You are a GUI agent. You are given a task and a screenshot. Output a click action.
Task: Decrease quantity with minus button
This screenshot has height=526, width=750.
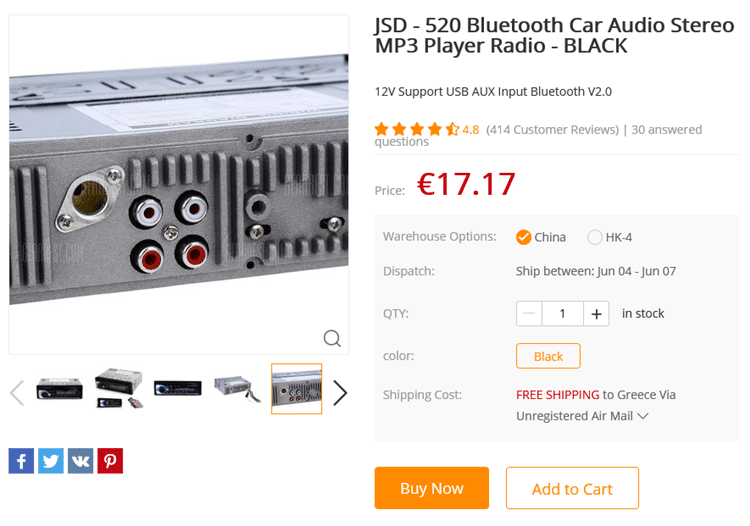coord(529,314)
